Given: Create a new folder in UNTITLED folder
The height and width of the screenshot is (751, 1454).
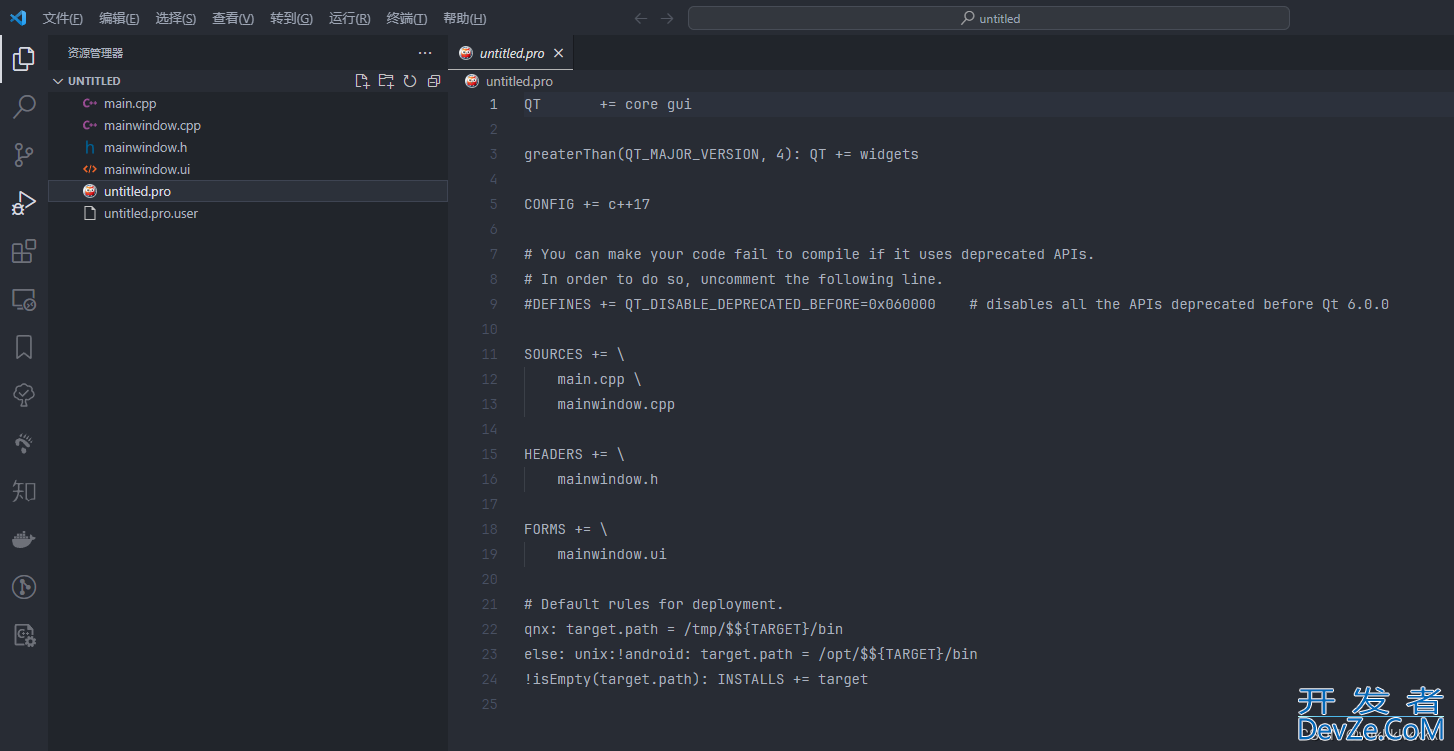Looking at the screenshot, I should pyautogui.click(x=386, y=81).
